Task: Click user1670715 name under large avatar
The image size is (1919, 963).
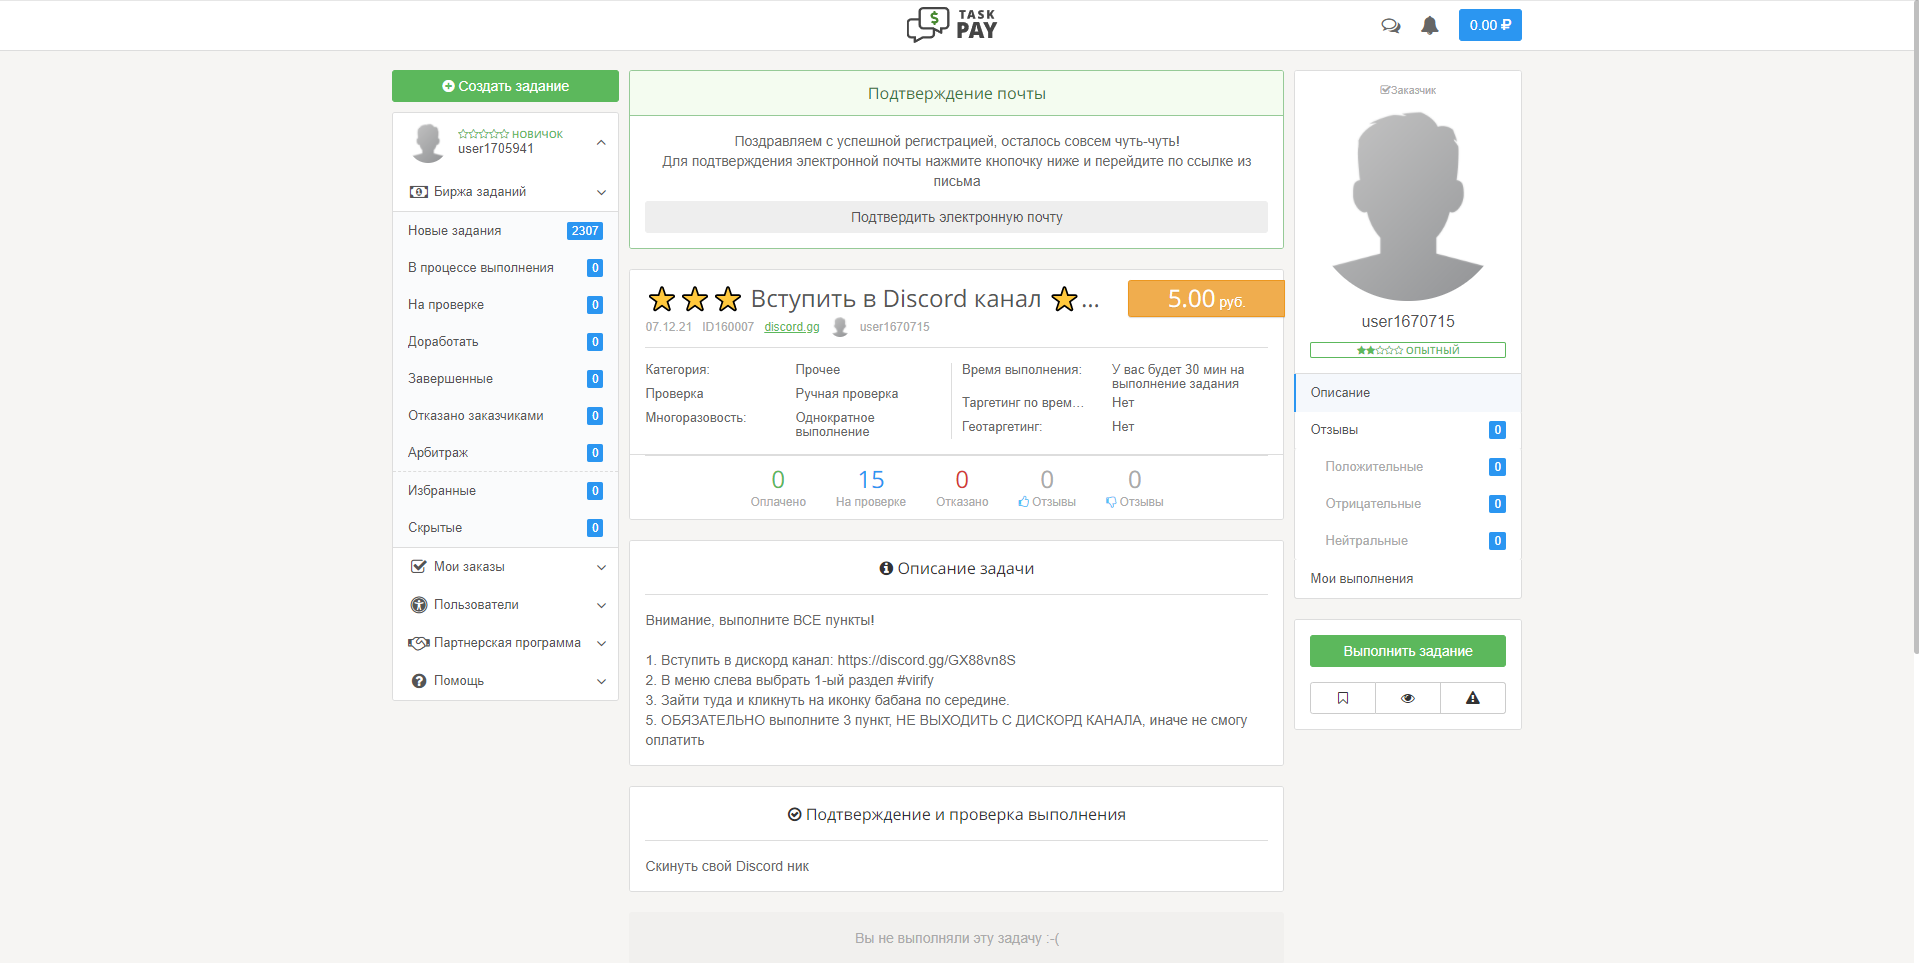Action: point(1408,322)
